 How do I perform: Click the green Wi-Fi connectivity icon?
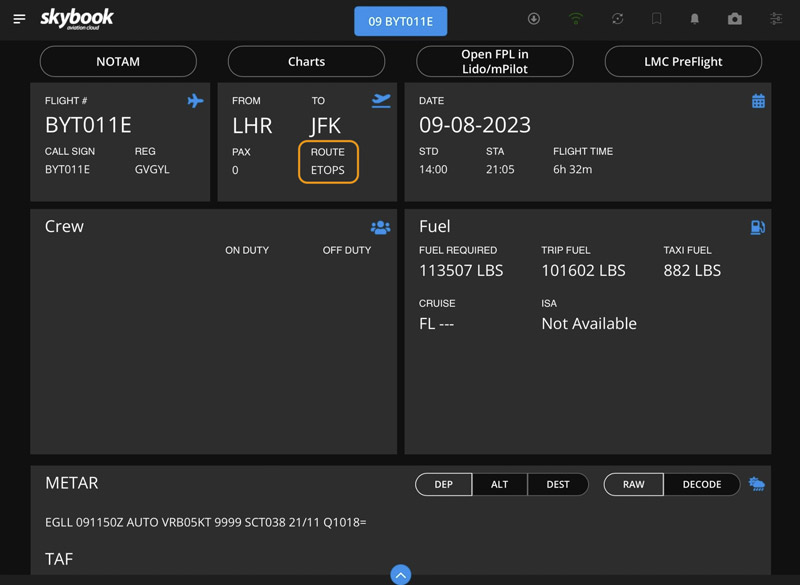pos(576,19)
